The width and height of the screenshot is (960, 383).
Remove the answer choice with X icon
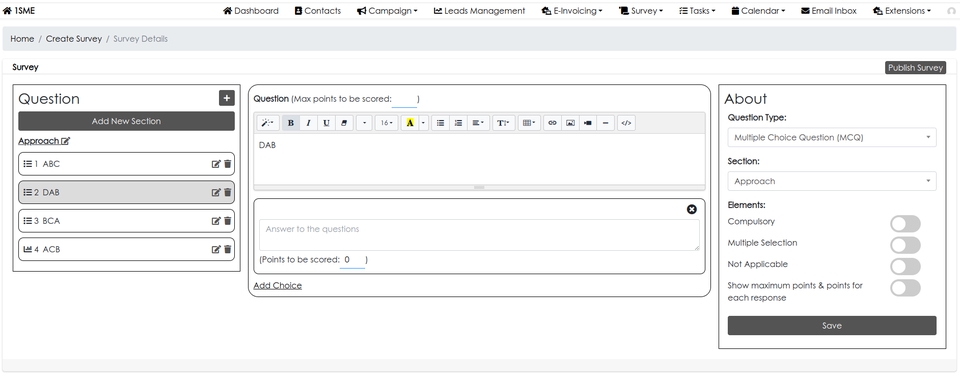(x=692, y=209)
